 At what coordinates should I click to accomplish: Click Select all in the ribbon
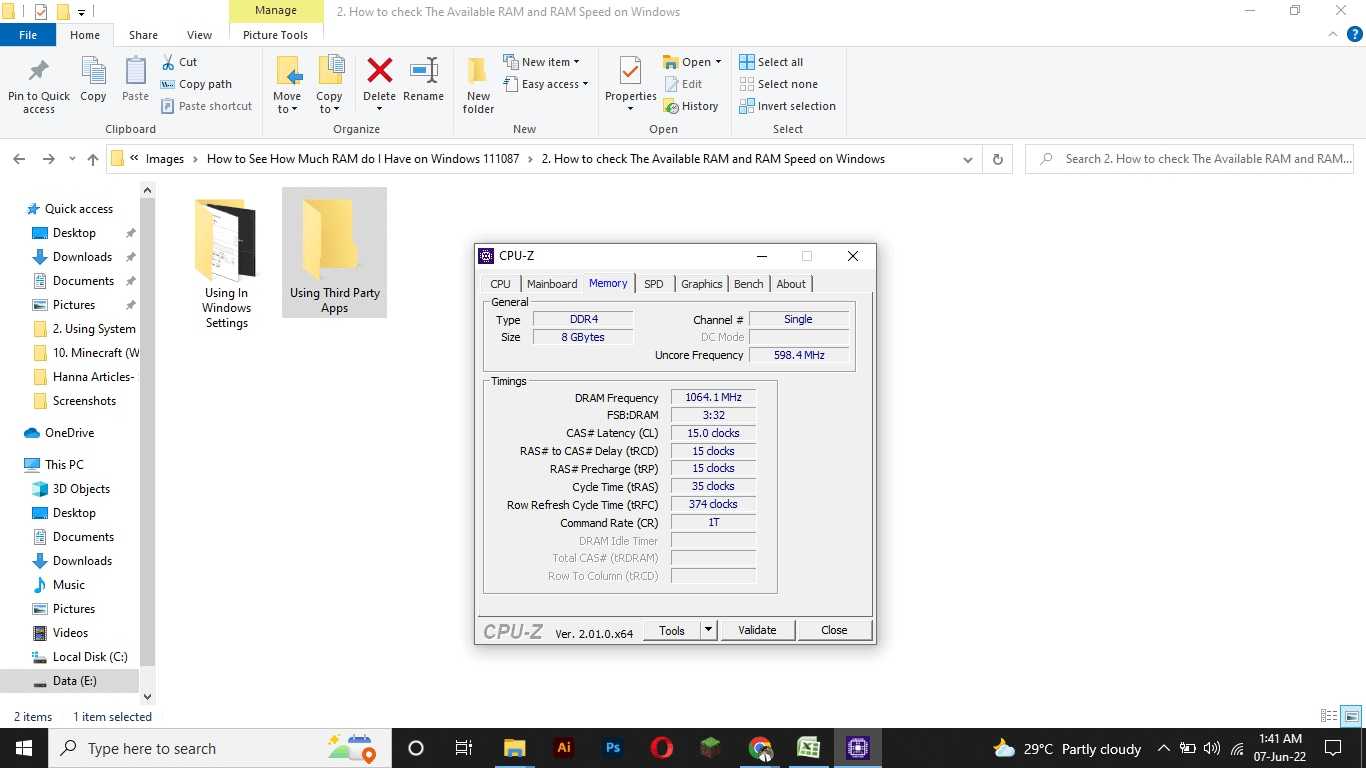tap(771, 62)
